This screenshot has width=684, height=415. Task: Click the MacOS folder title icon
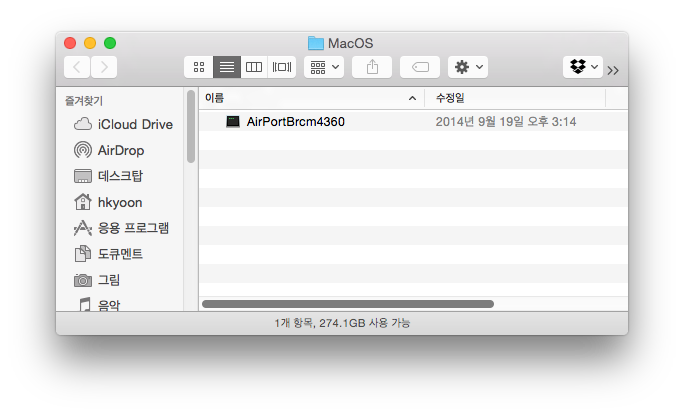(x=316, y=43)
